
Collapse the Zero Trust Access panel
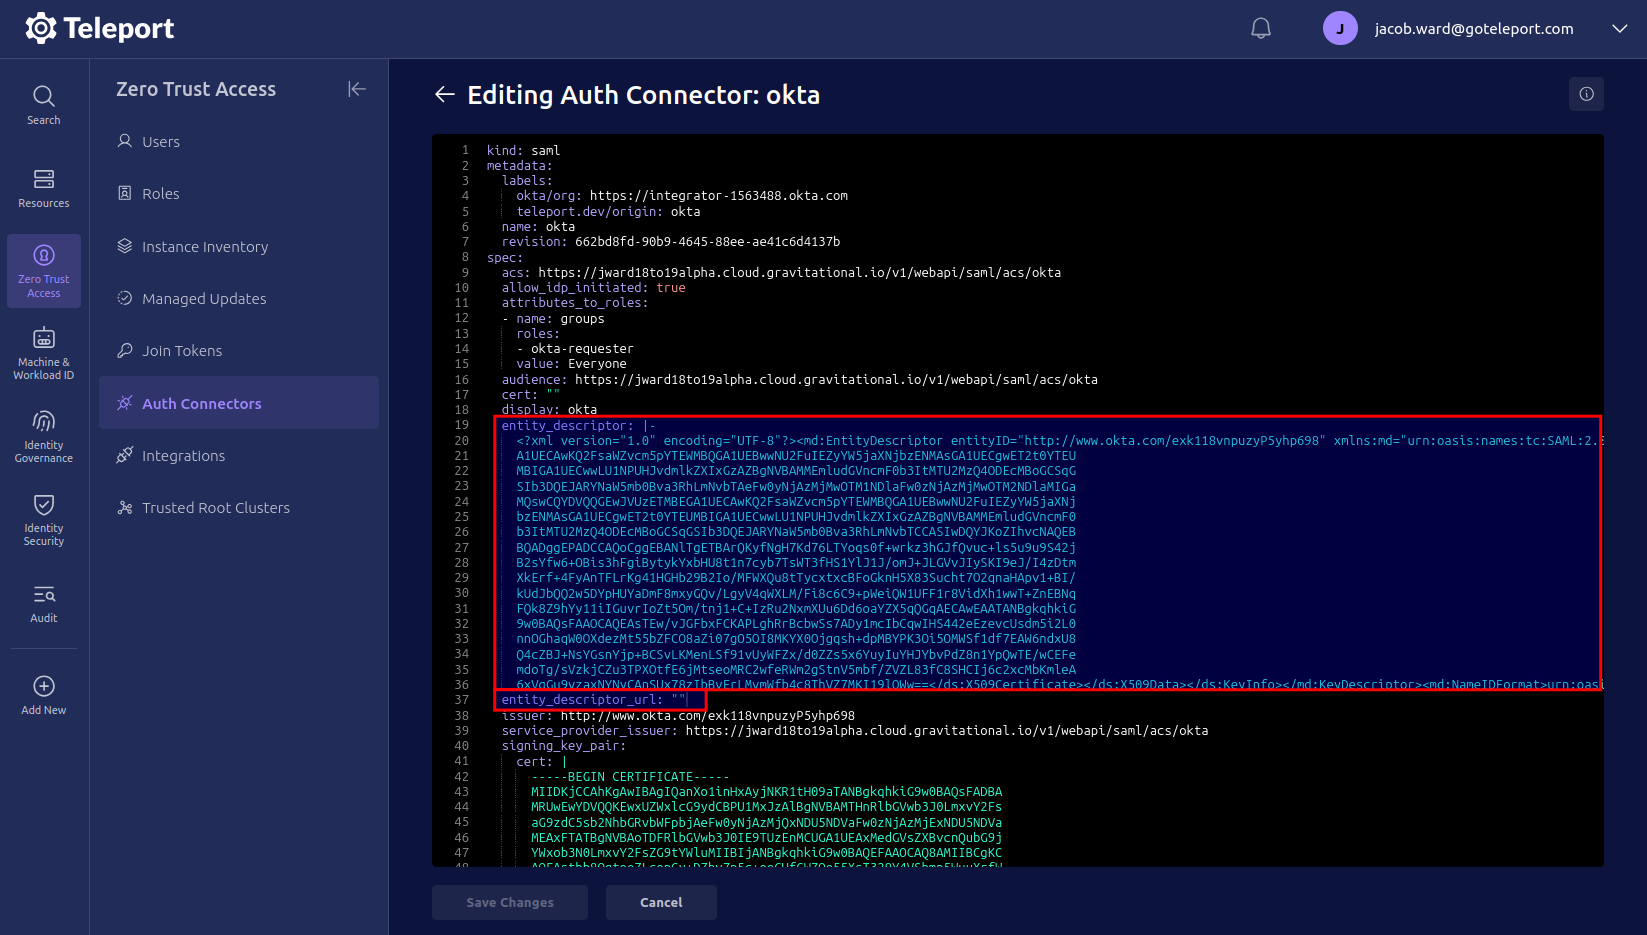click(x=357, y=89)
